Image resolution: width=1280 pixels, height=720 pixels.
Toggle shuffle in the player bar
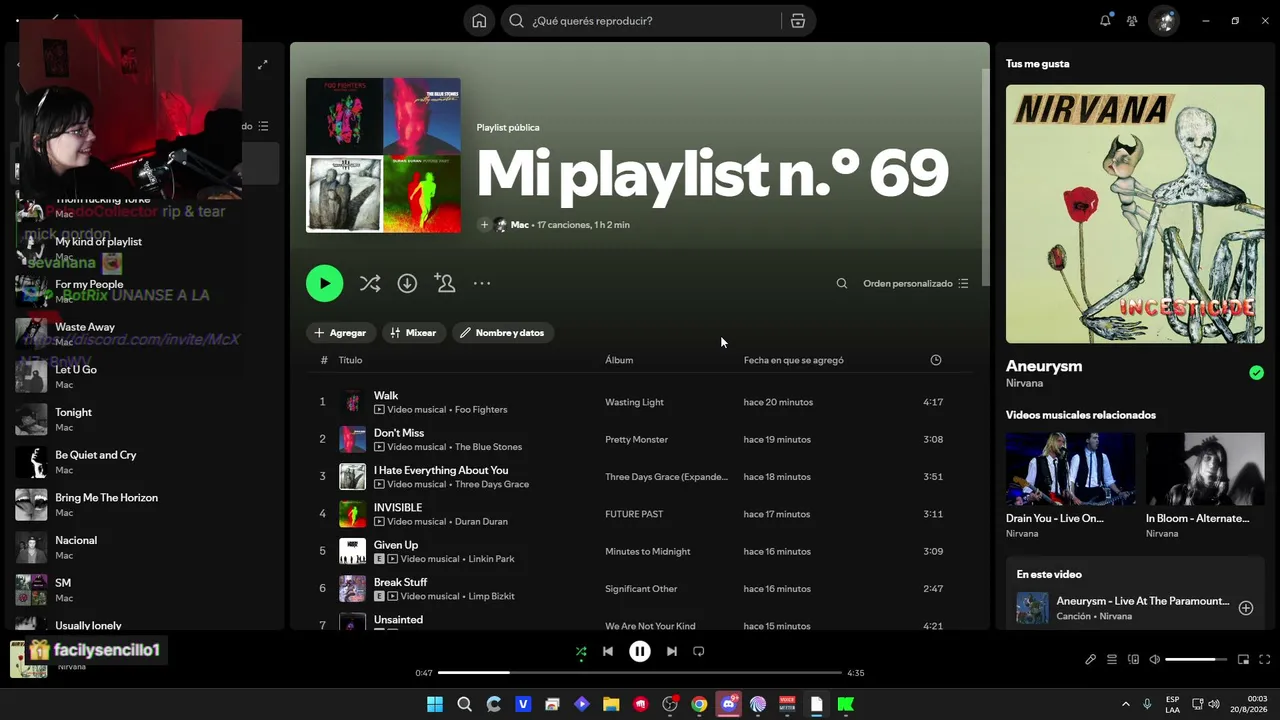pos(581,652)
